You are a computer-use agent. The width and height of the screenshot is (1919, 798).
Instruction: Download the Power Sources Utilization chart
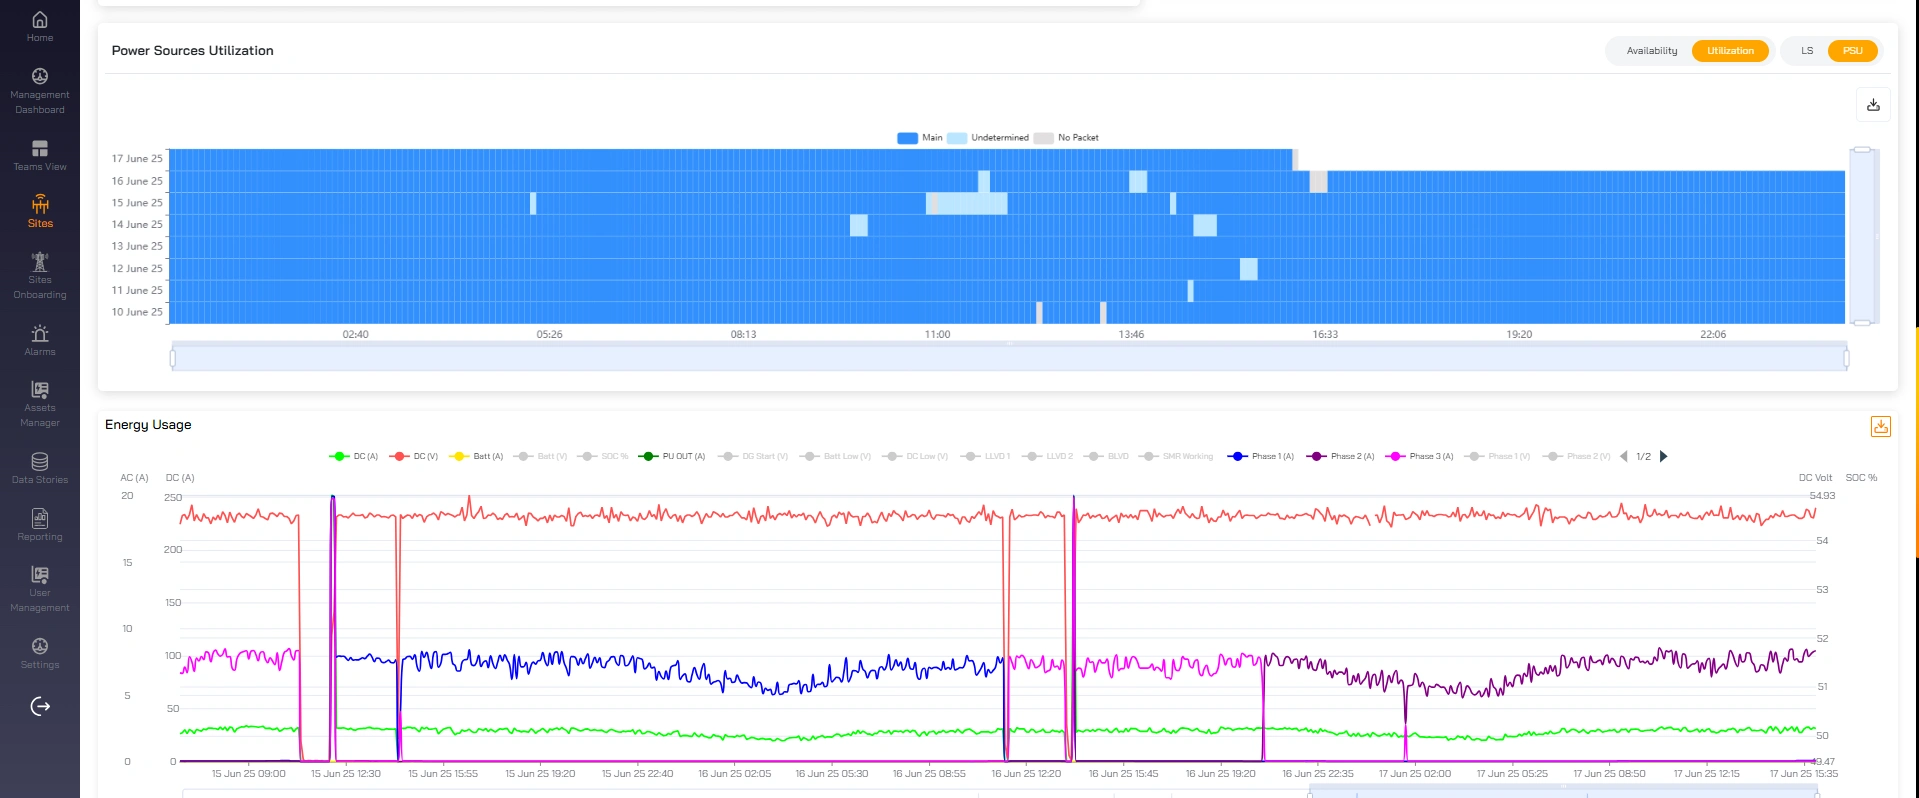click(x=1873, y=105)
